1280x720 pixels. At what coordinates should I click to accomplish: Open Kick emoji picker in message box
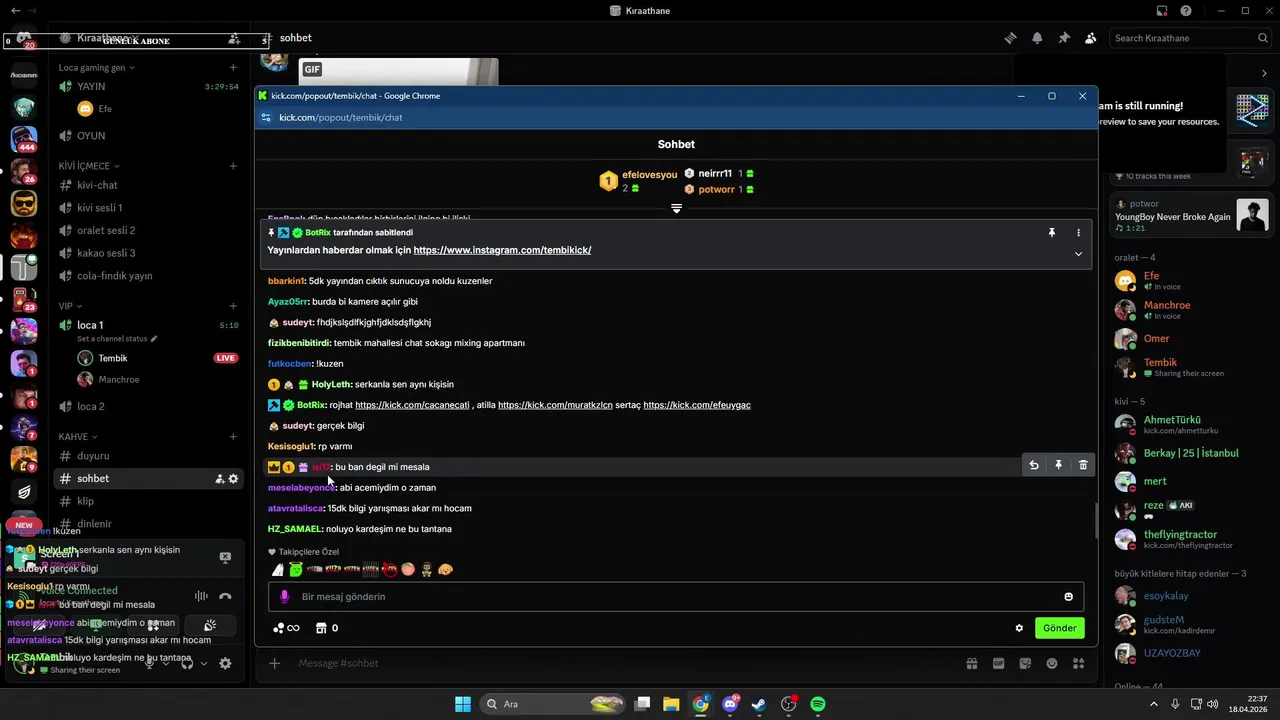point(1068,597)
